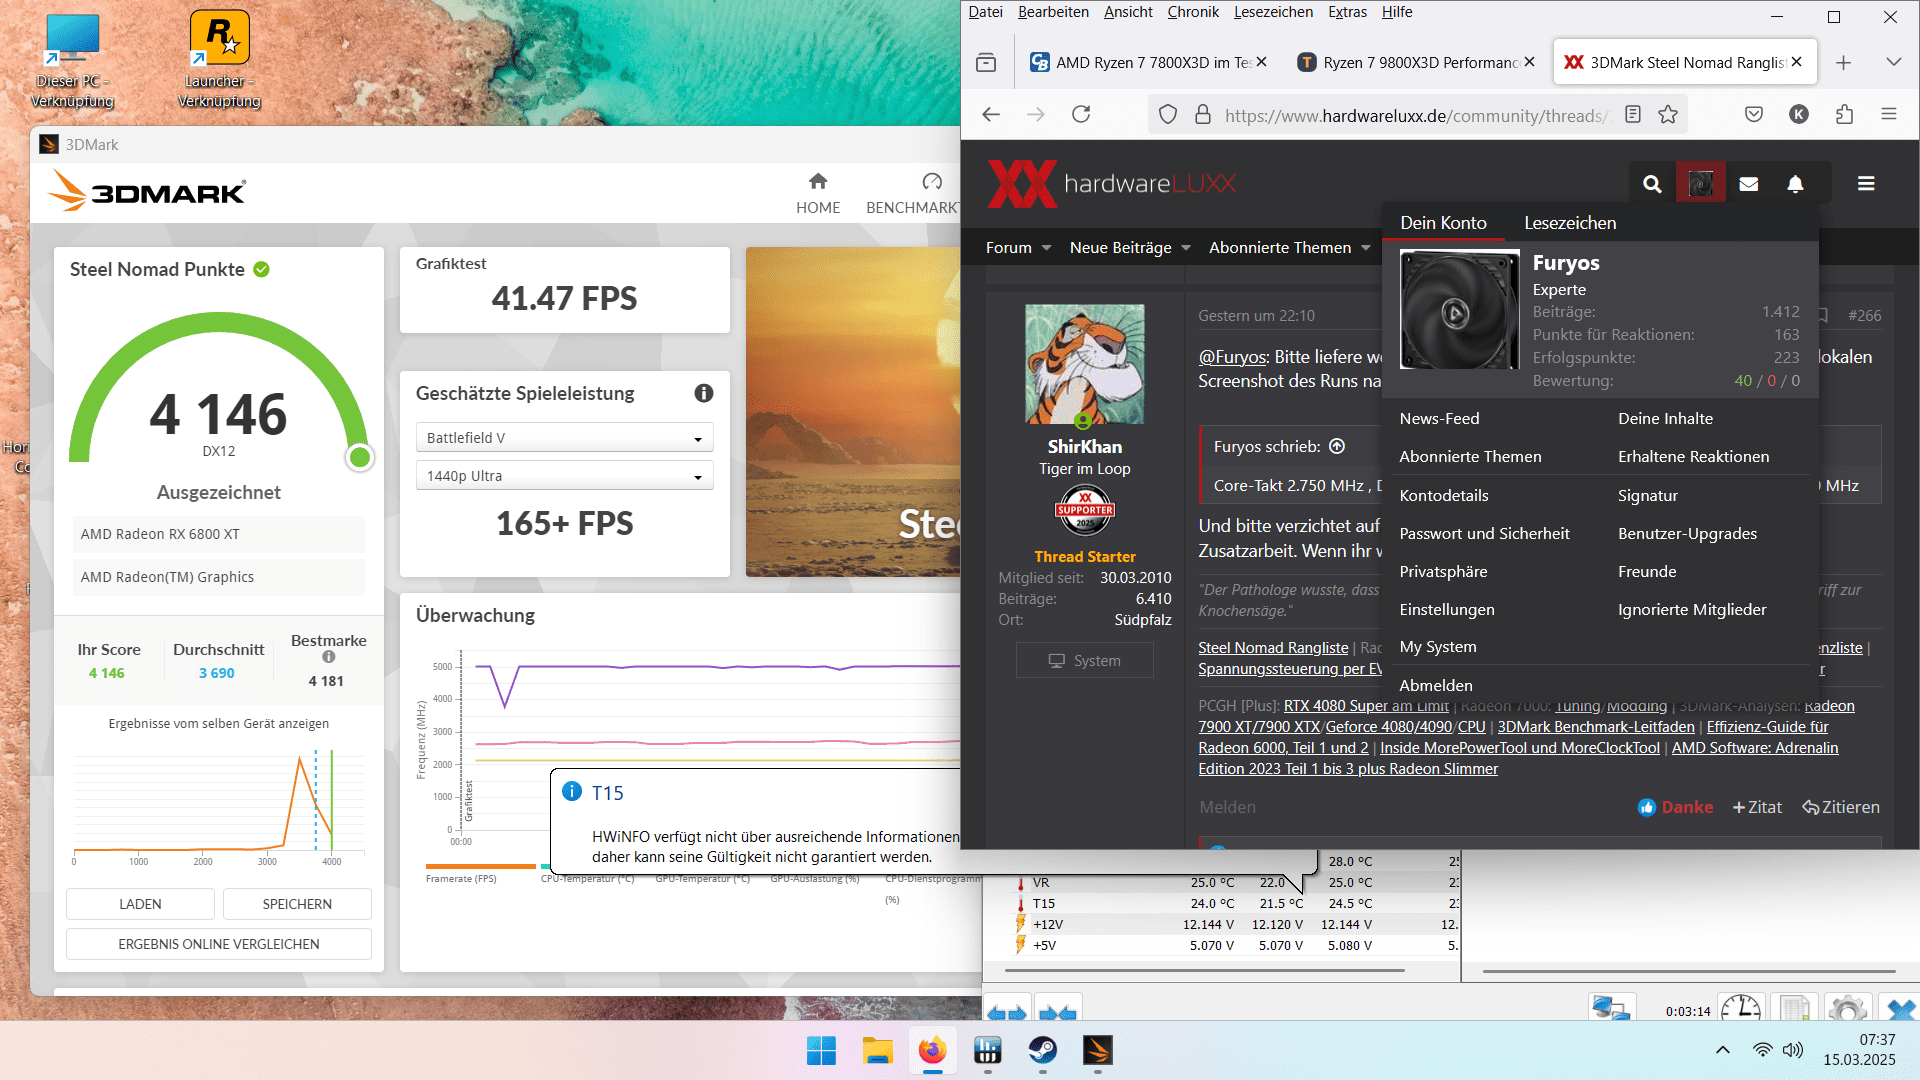
Task: Open Firefox list all tabs chevron
Action: (x=1893, y=62)
